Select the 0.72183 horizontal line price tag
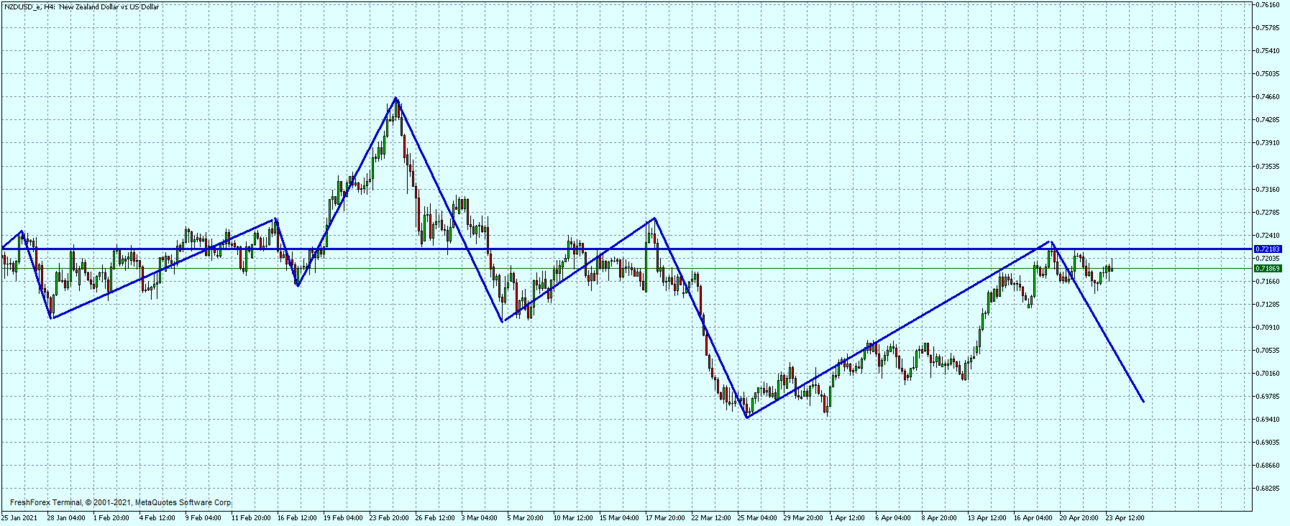 (x=1268, y=248)
